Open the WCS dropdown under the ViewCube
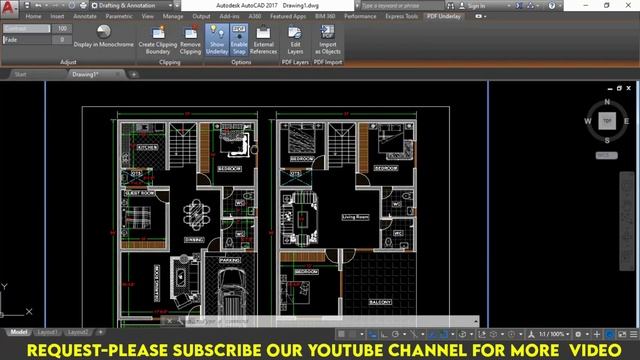Viewport: 640px width, 360px height. tap(607, 156)
